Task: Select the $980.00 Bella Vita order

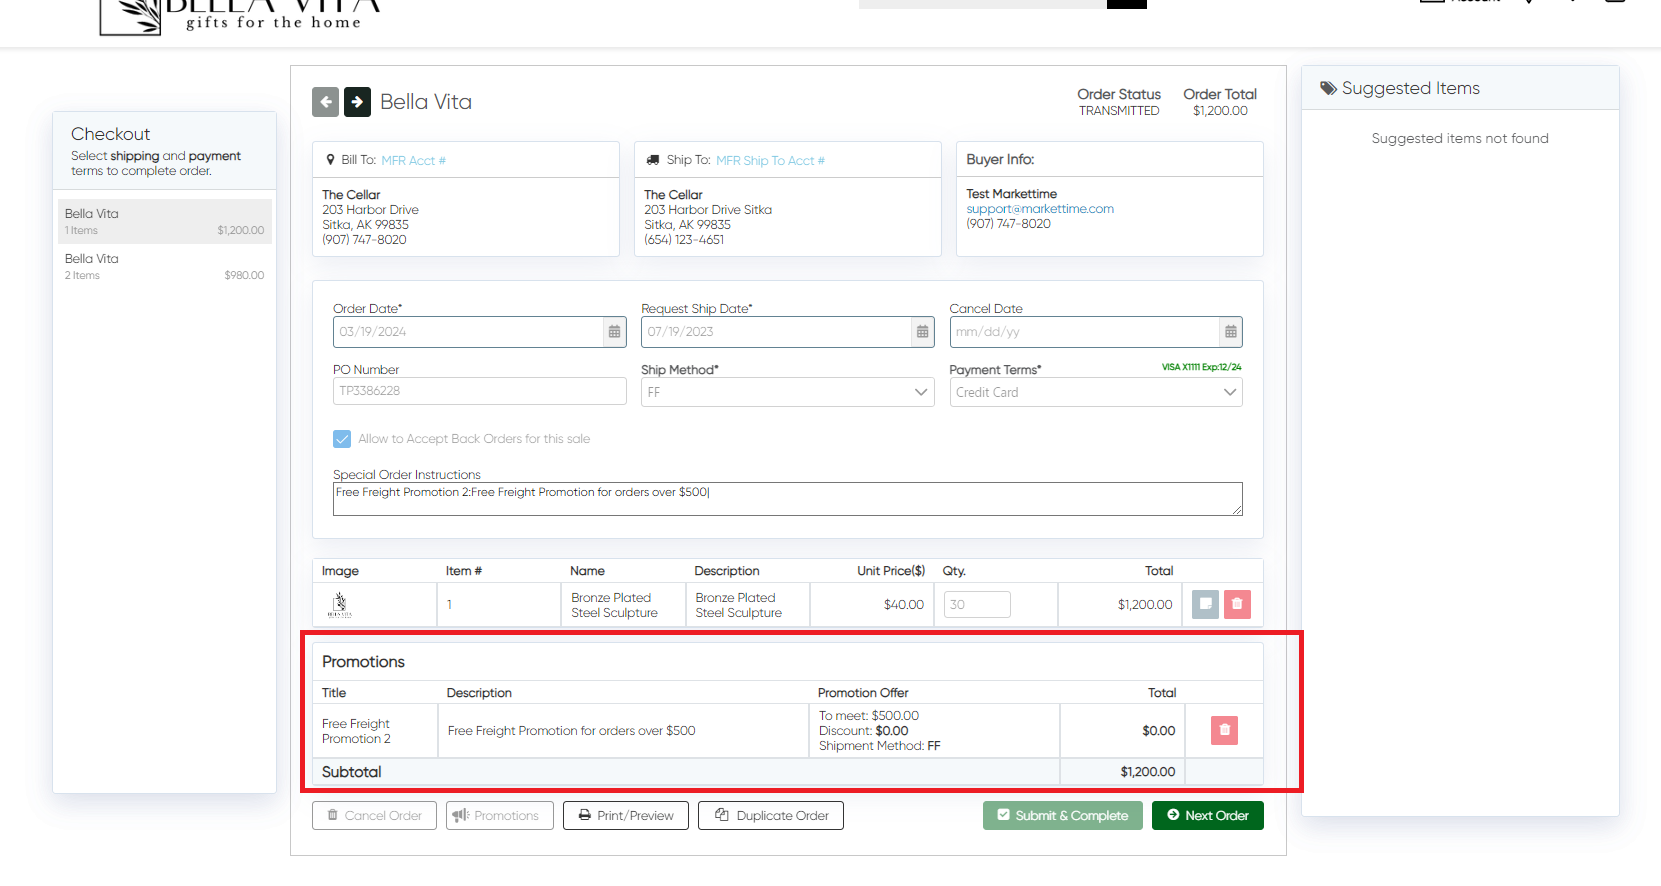Action: pyautogui.click(x=164, y=266)
